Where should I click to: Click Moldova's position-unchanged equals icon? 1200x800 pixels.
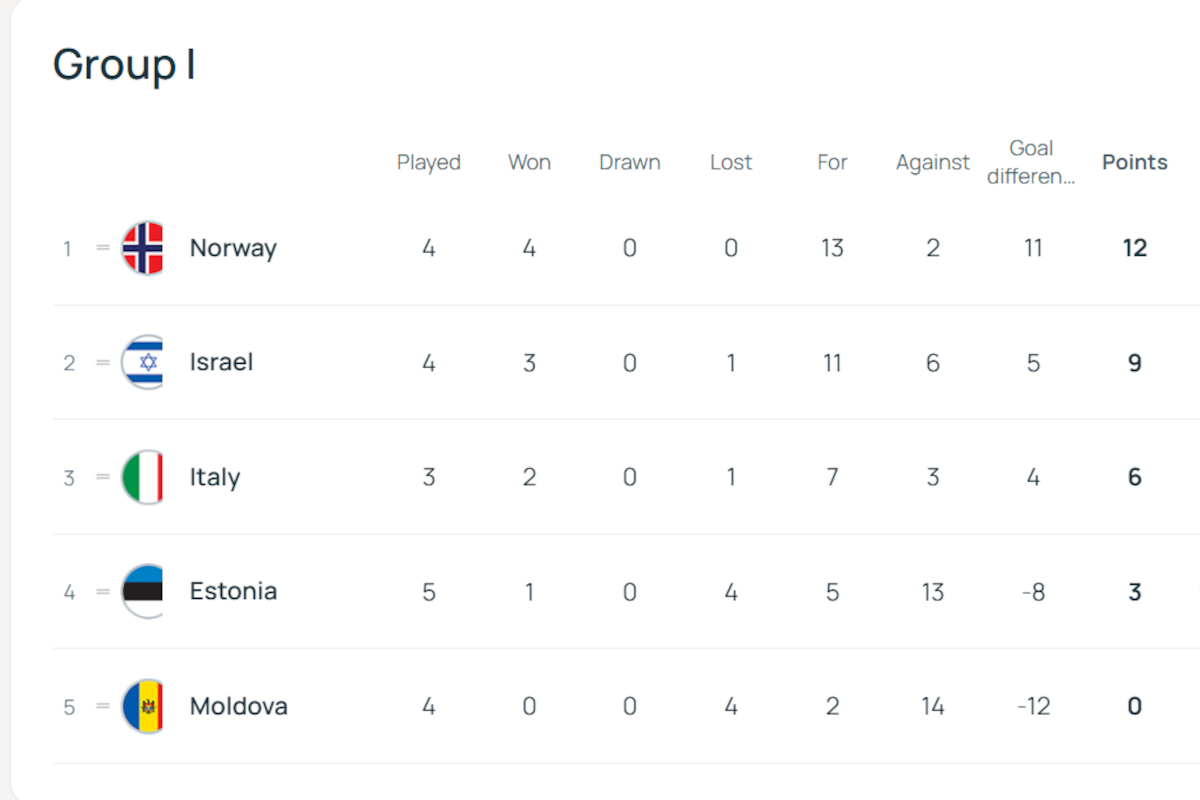103,706
